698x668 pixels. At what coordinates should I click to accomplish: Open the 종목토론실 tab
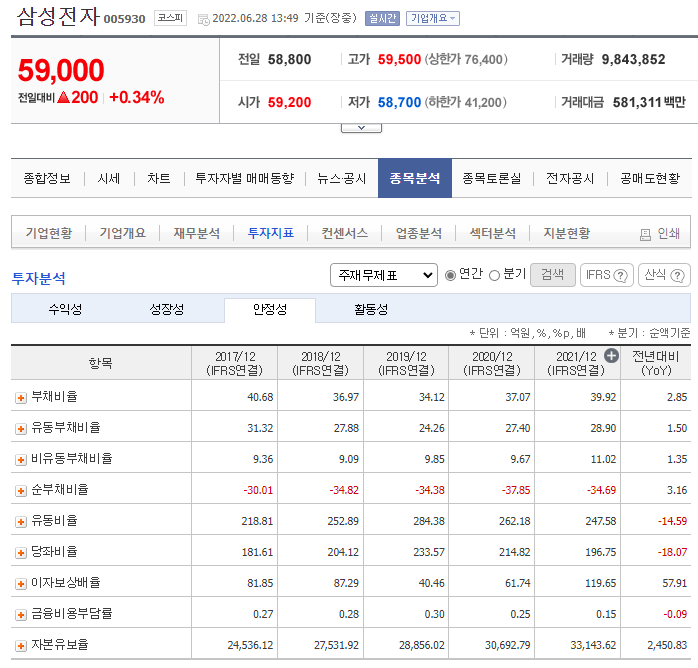point(491,178)
